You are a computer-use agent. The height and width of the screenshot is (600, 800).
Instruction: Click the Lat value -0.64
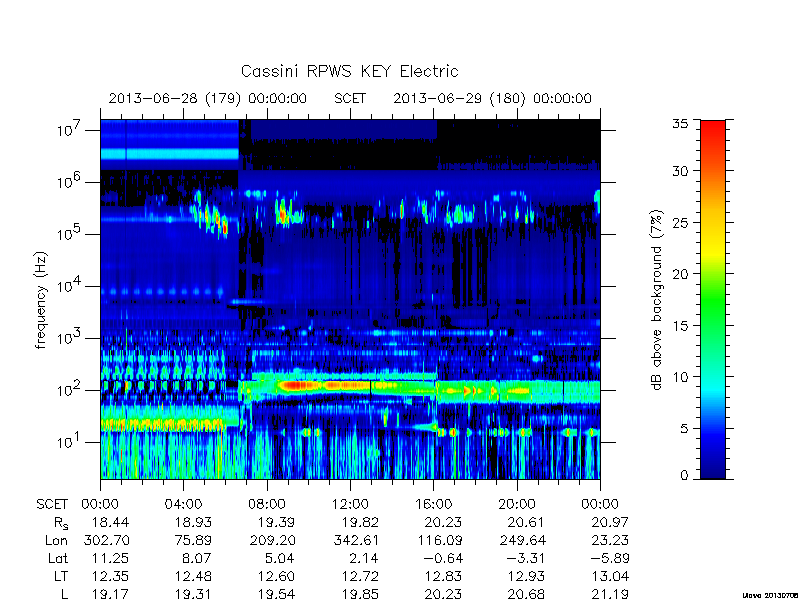tap(442, 559)
